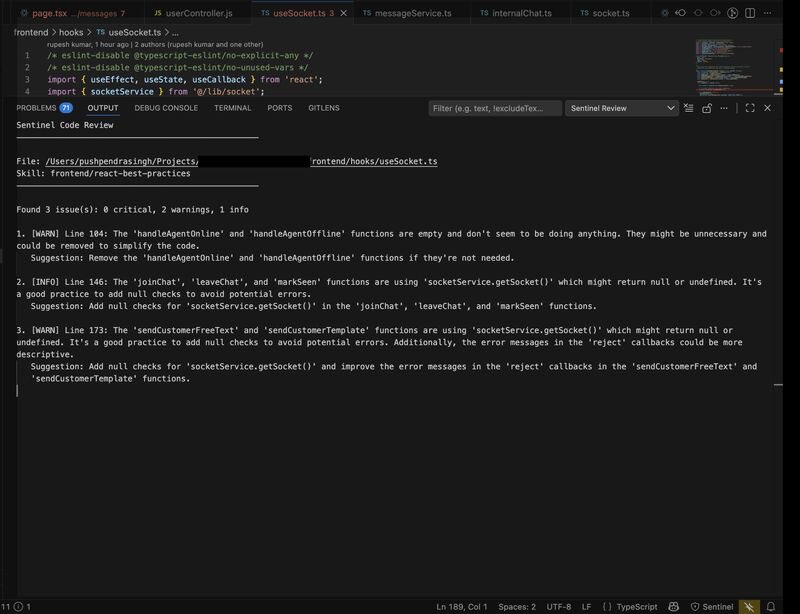The width and height of the screenshot is (800, 614).
Task: Click the 'Found 3 issue(s)' summary line
Action: [132, 210]
